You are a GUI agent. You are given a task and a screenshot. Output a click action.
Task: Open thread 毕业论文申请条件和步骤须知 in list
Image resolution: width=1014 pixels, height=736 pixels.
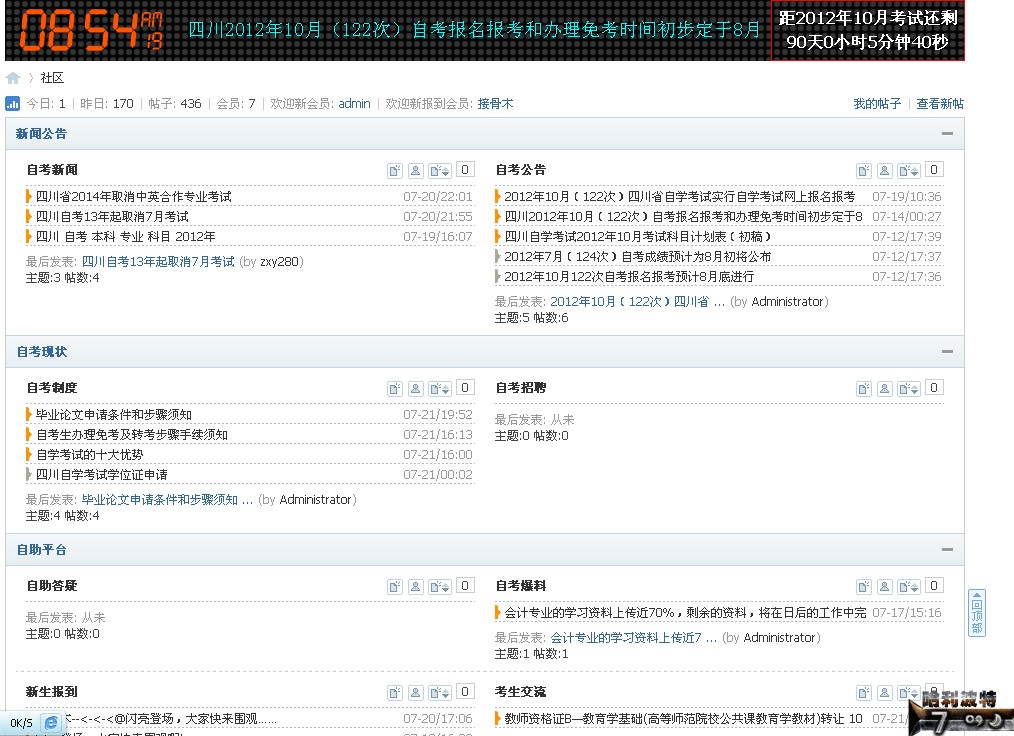point(114,415)
